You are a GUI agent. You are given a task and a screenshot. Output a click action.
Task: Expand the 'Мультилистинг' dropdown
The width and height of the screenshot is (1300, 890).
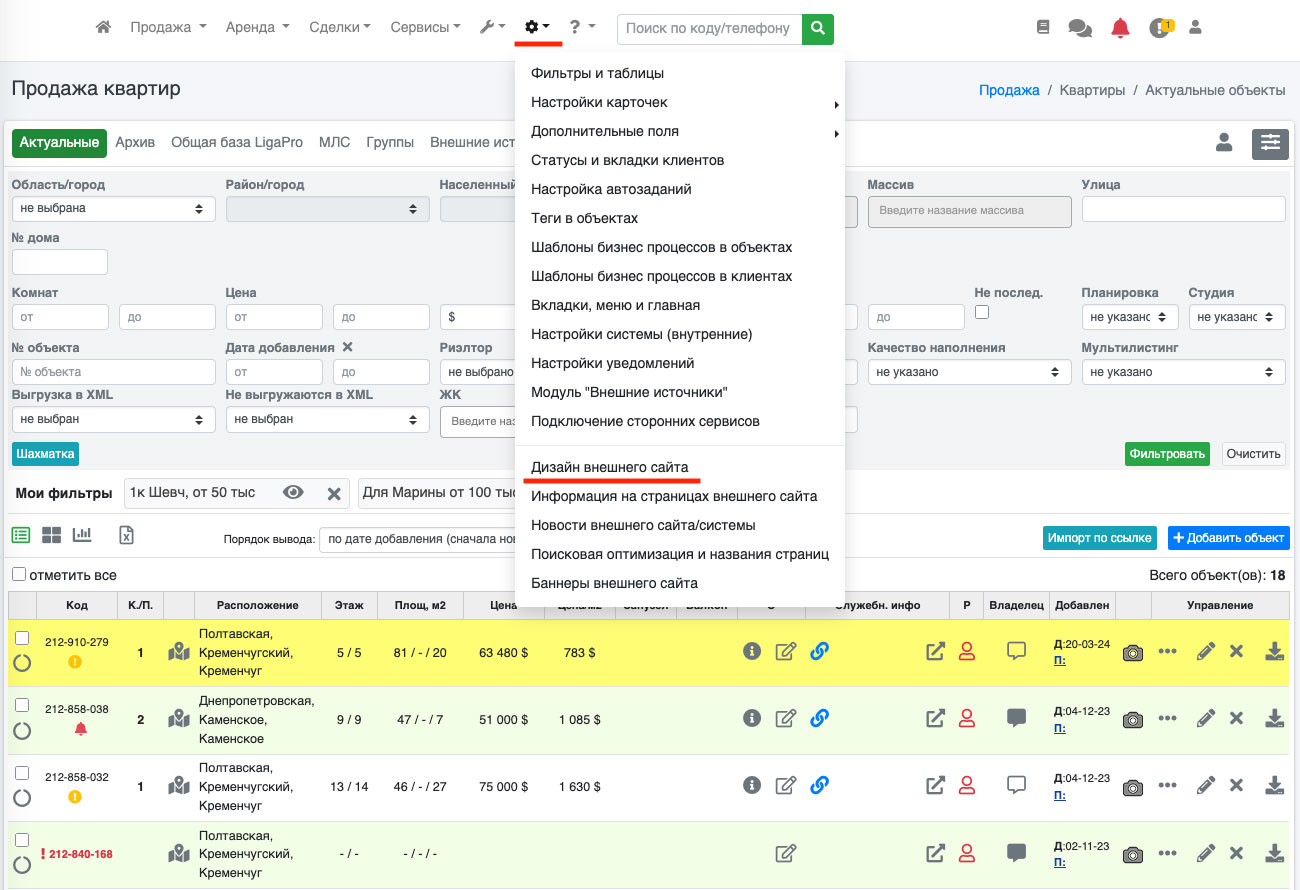click(x=1183, y=372)
